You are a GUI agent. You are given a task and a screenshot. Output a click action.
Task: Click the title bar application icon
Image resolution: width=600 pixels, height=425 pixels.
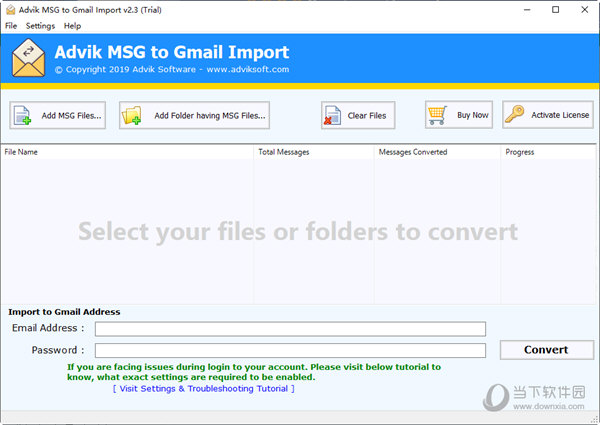[11, 10]
